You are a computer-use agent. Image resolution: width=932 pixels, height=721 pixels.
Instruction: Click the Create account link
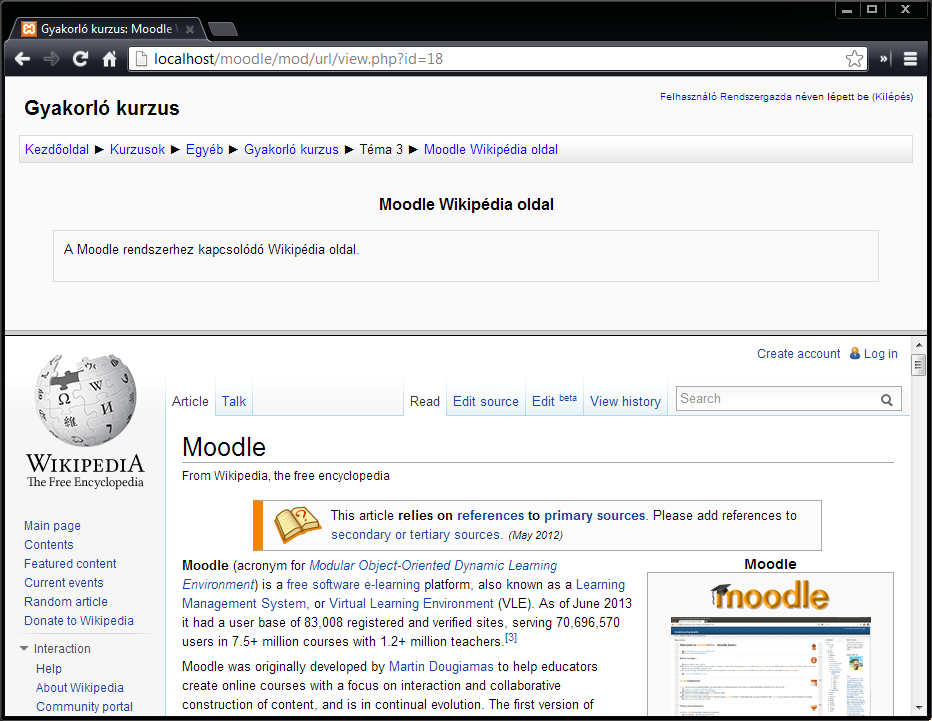[798, 354]
